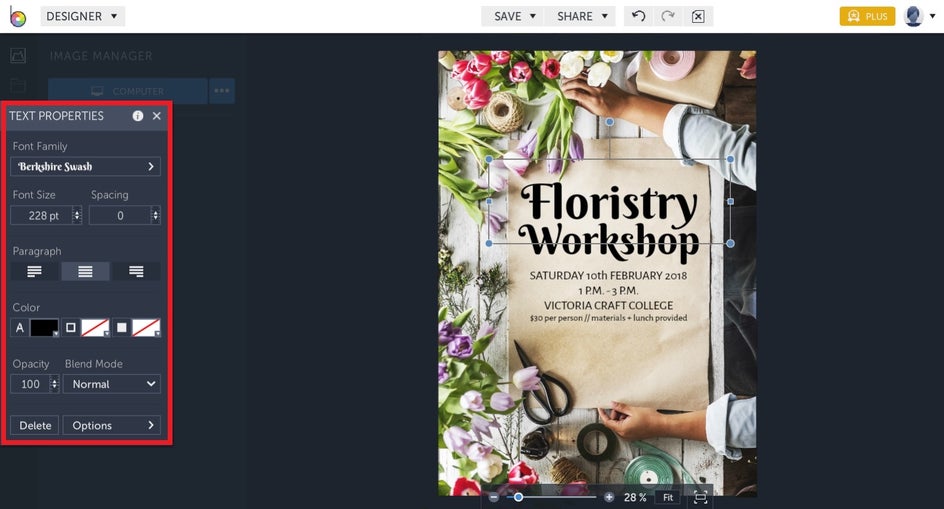Zoom in with the plus icon
This screenshot has width=944, height=509.
click(x=609, y=498)
